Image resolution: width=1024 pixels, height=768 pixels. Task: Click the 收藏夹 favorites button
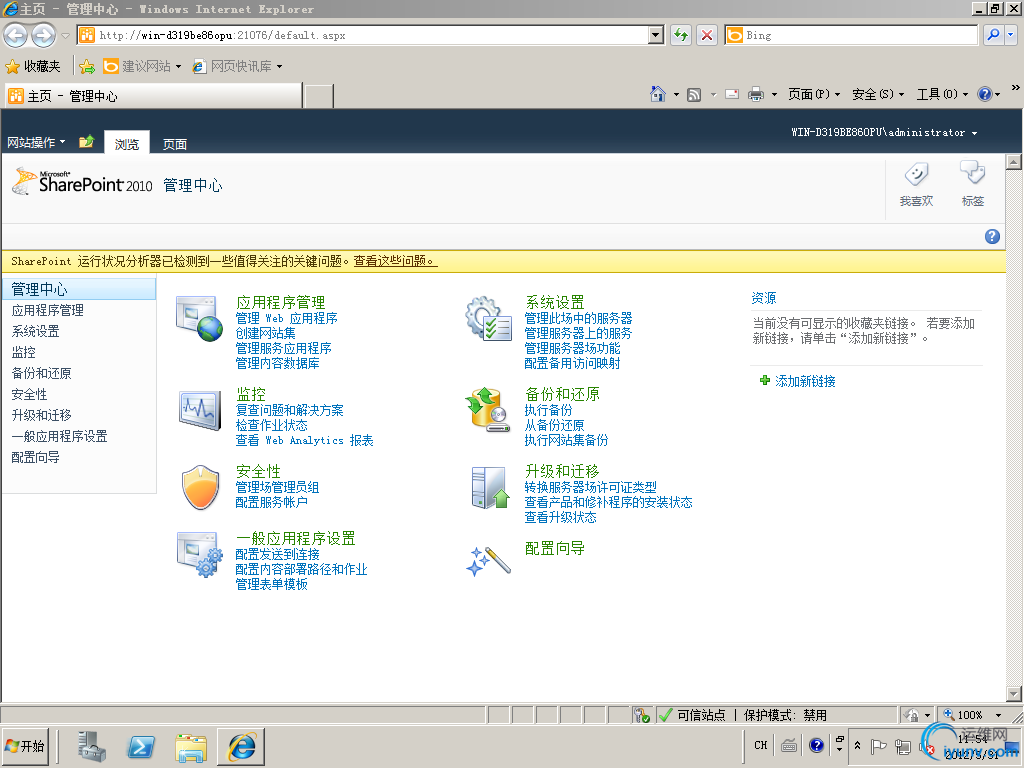coord(33,67)
